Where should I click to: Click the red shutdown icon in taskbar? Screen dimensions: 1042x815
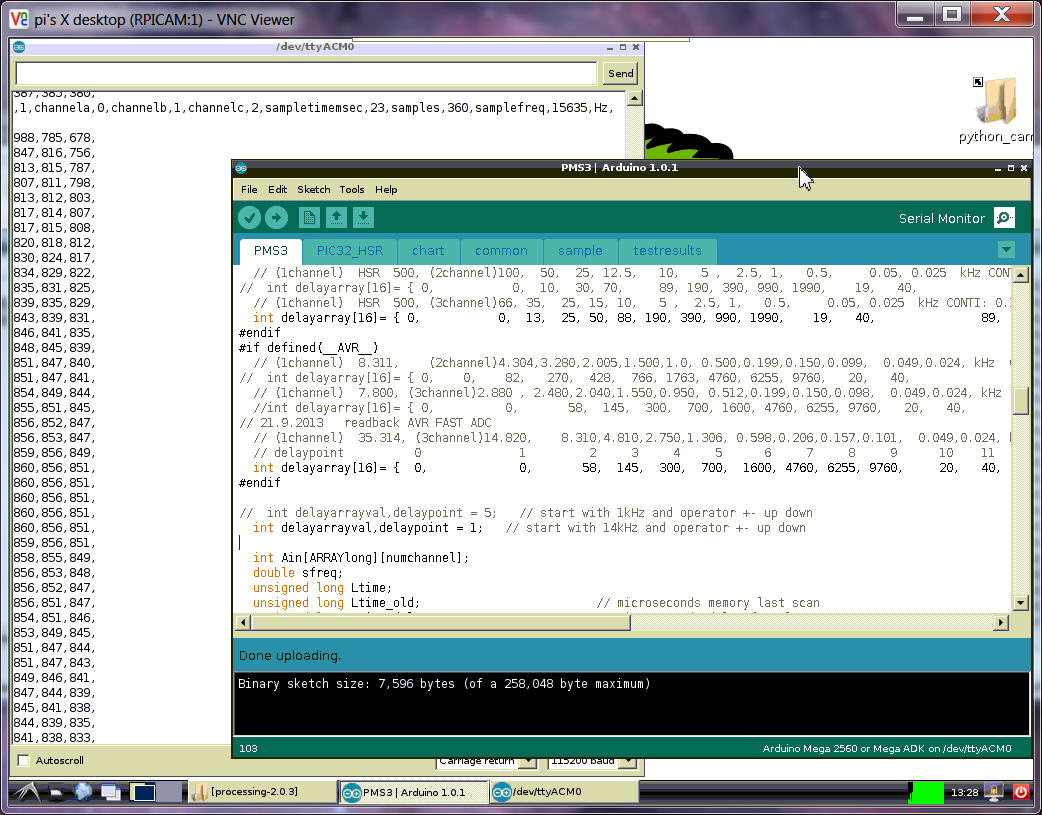tap(1021, 792)
